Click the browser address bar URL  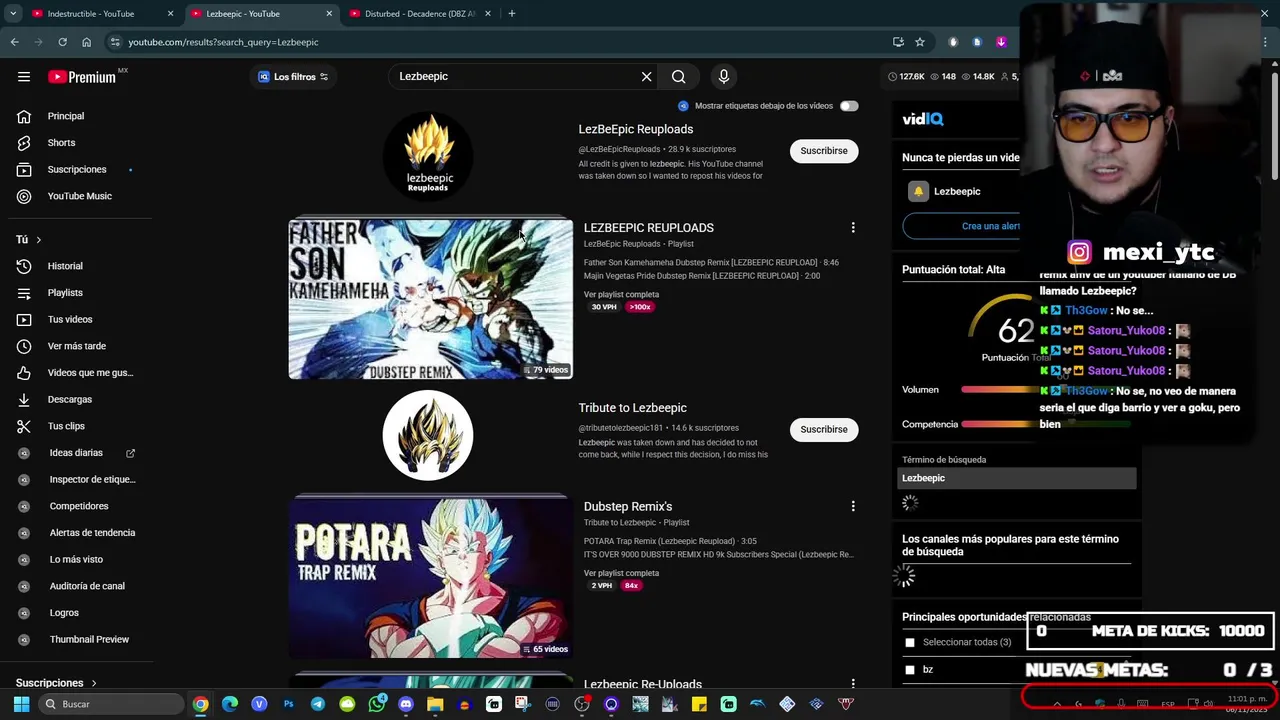click(x=224, y=43)
